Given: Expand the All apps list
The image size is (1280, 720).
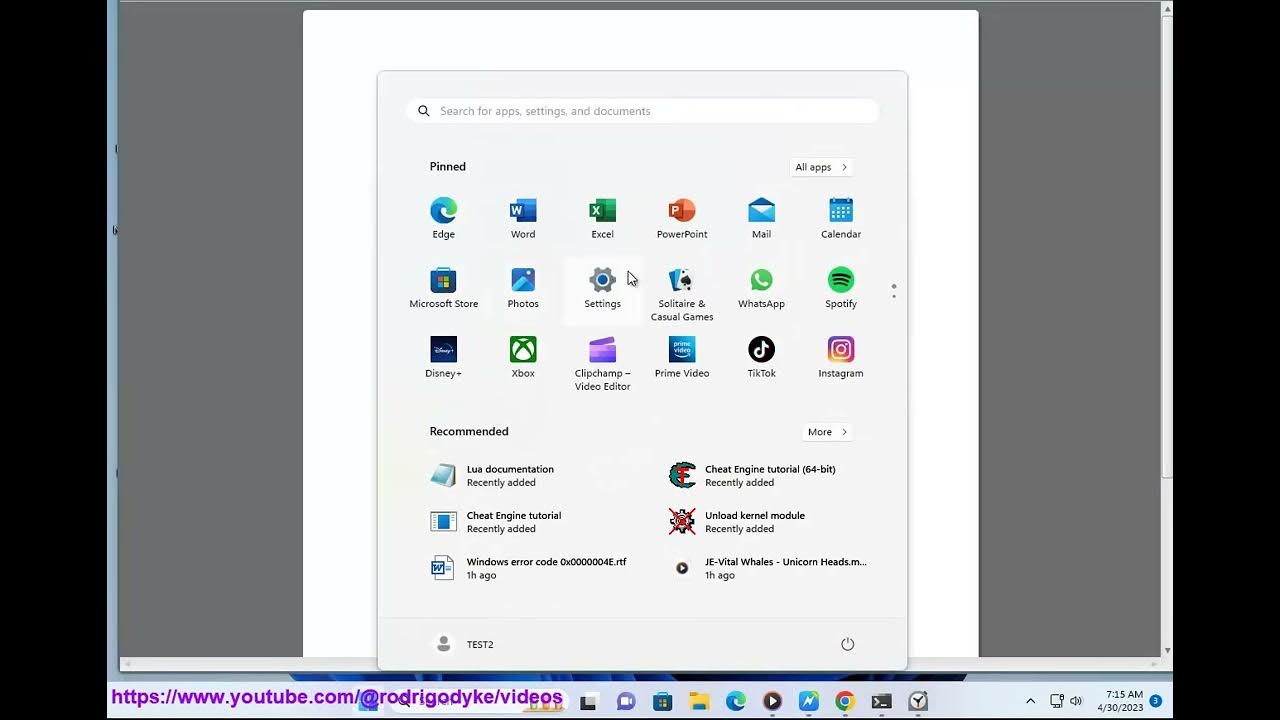Looking at the screenshot, I should point(821,167).
